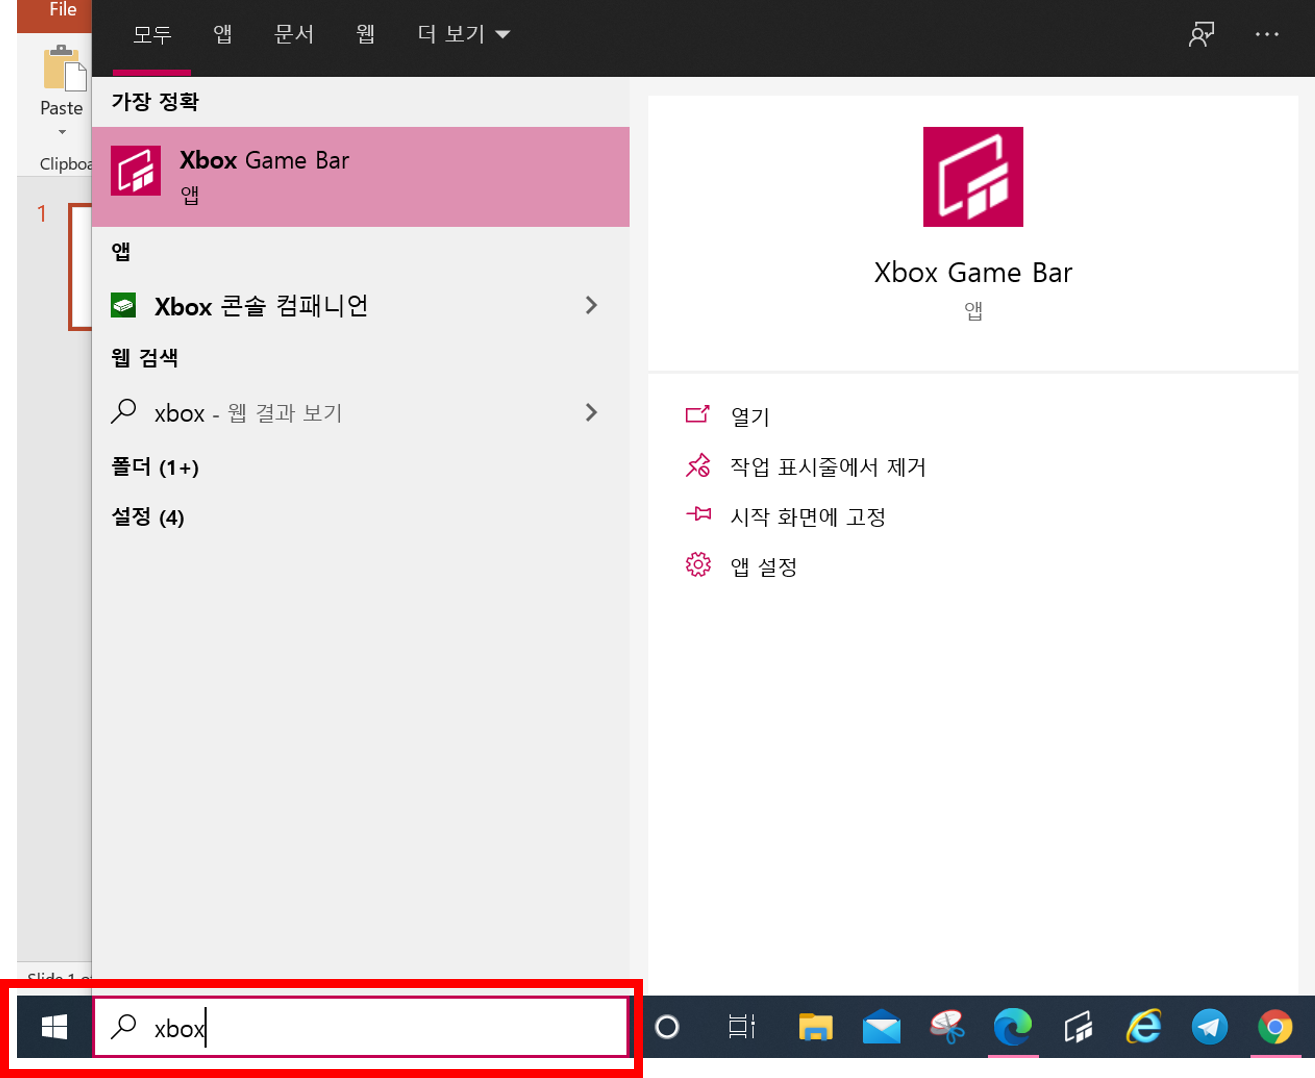Expand Xbox 콘솔 컴패니언 arrow
1315x1078 pixels.
click(x=591, y=305)
